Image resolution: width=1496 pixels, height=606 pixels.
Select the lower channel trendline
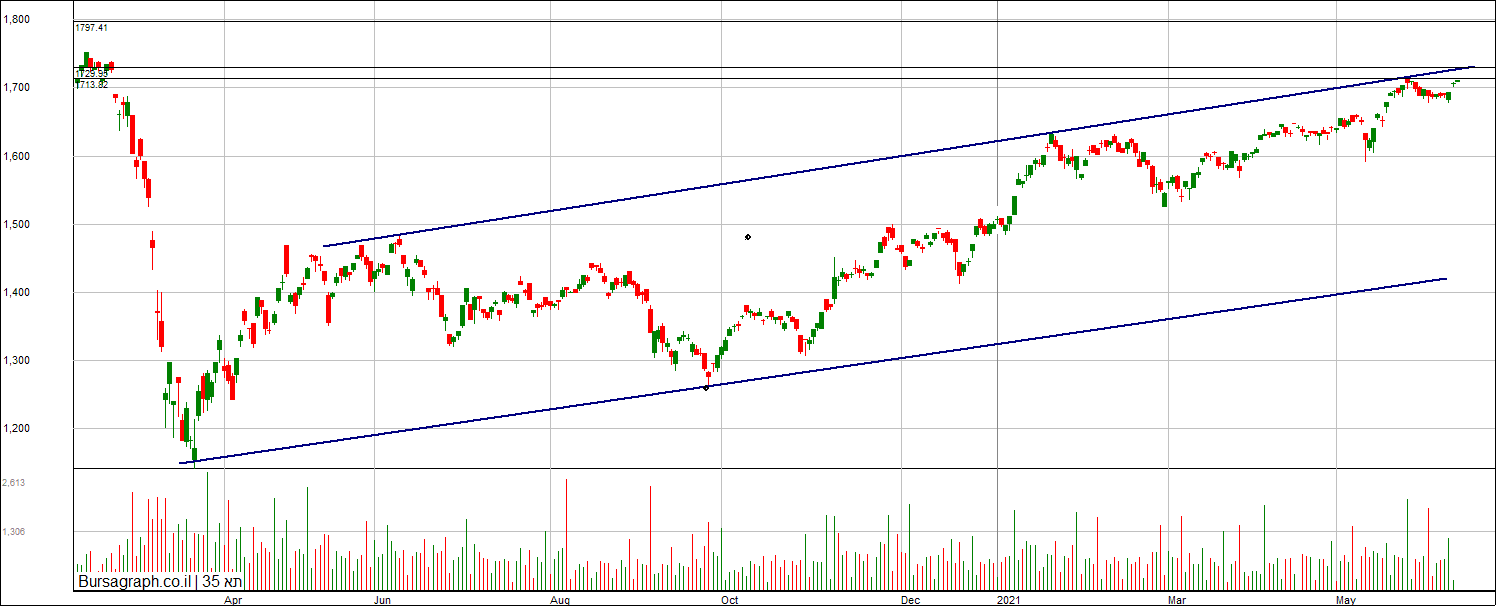813,371
